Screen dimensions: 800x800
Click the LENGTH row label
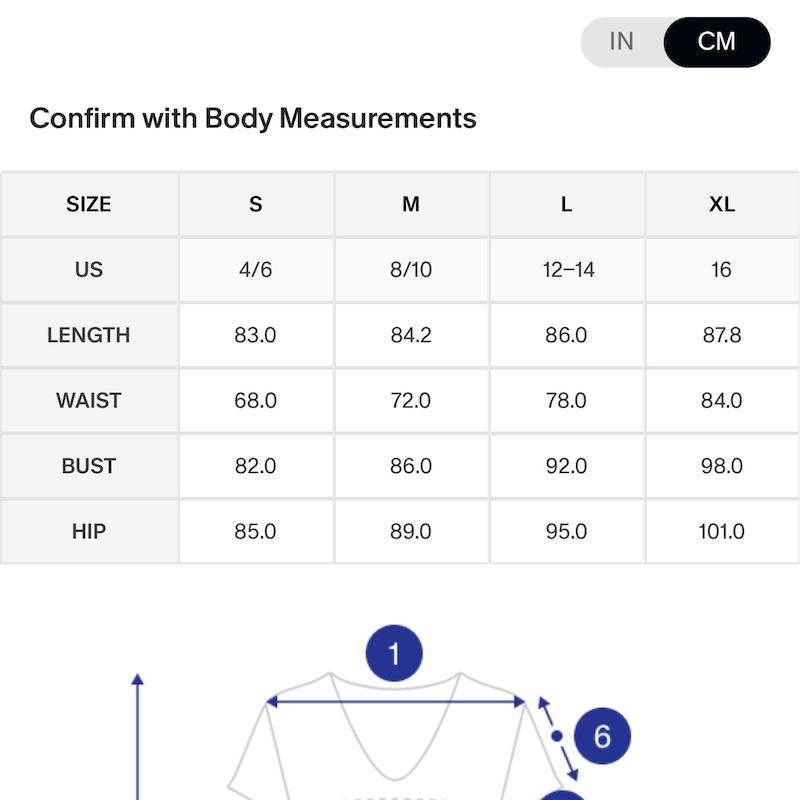coord(89,335)
